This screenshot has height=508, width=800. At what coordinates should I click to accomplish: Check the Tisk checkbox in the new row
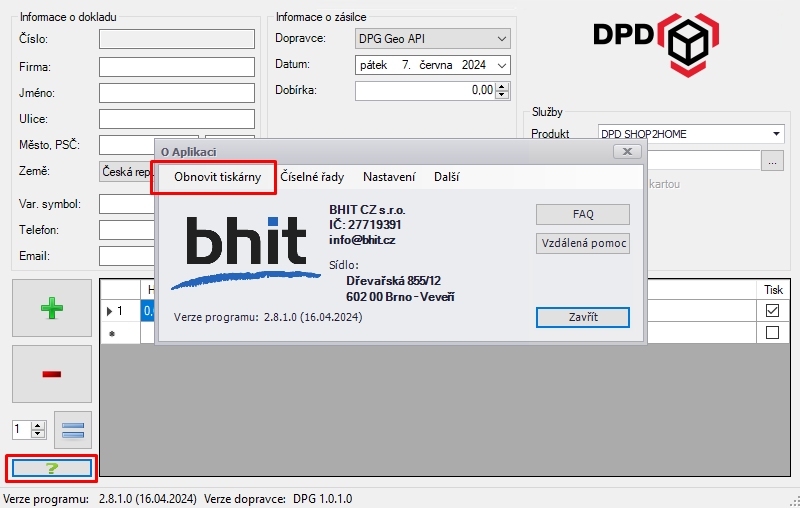click(772, 333)
